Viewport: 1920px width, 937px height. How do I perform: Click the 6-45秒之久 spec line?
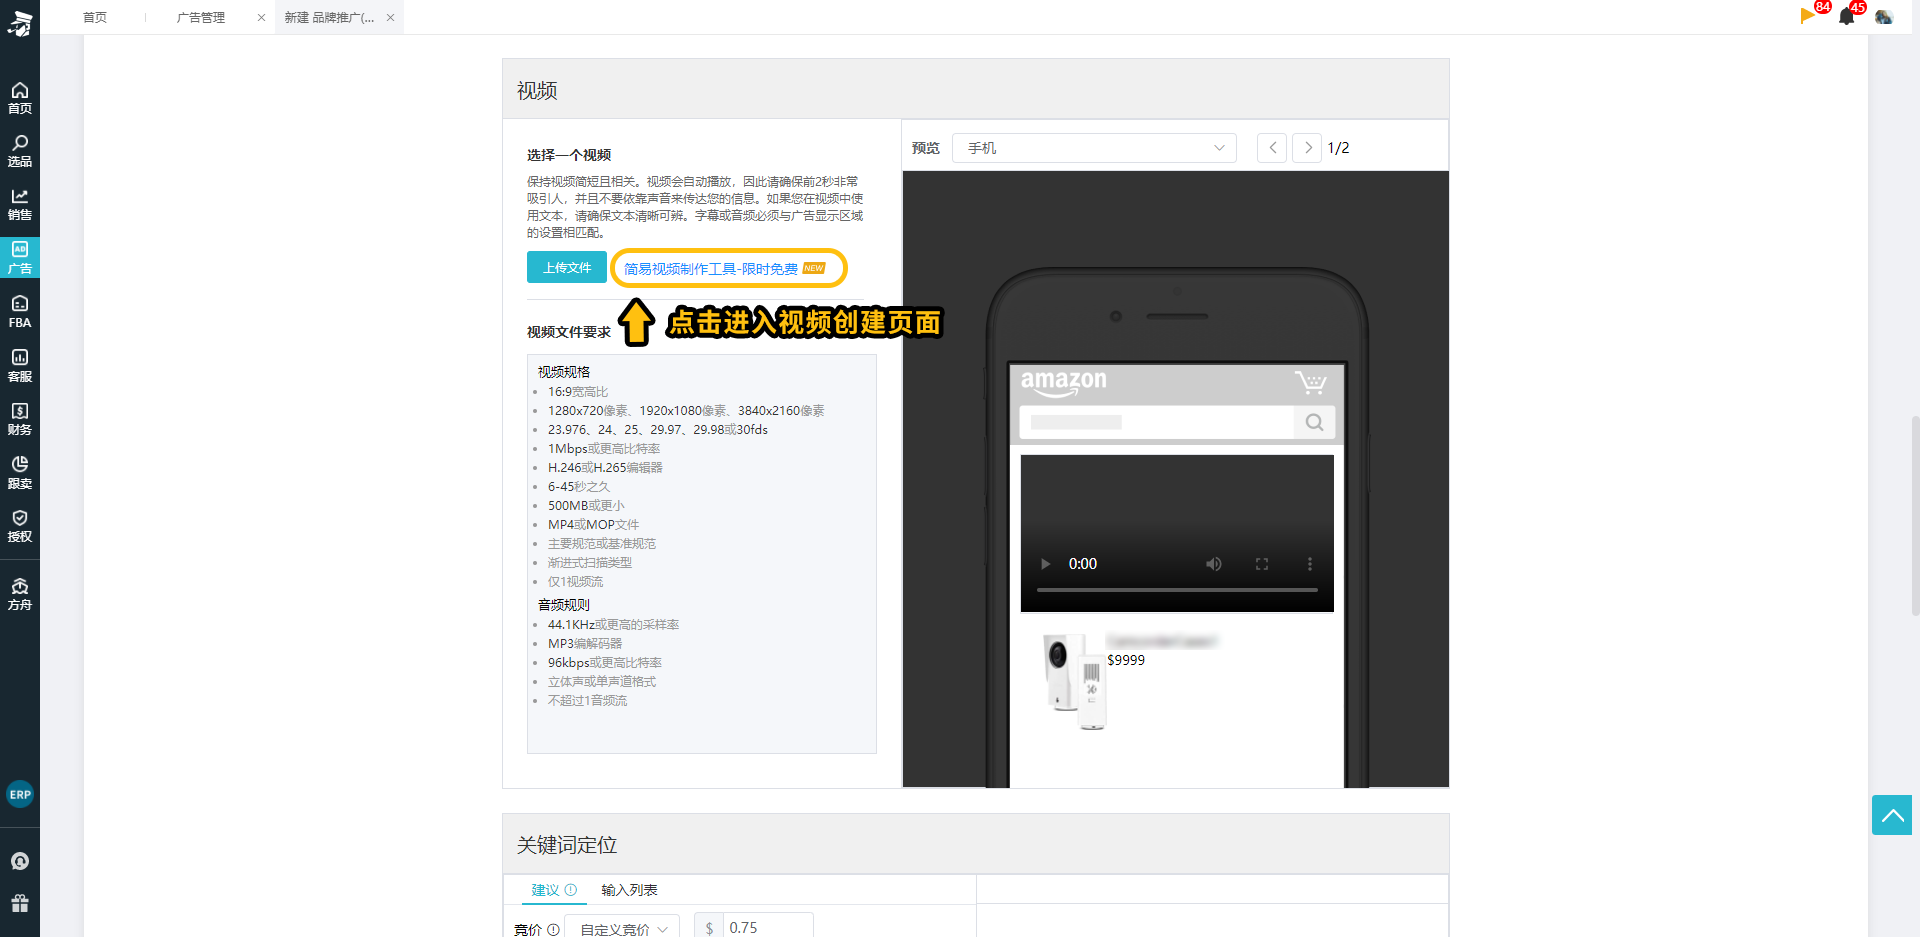579,487
